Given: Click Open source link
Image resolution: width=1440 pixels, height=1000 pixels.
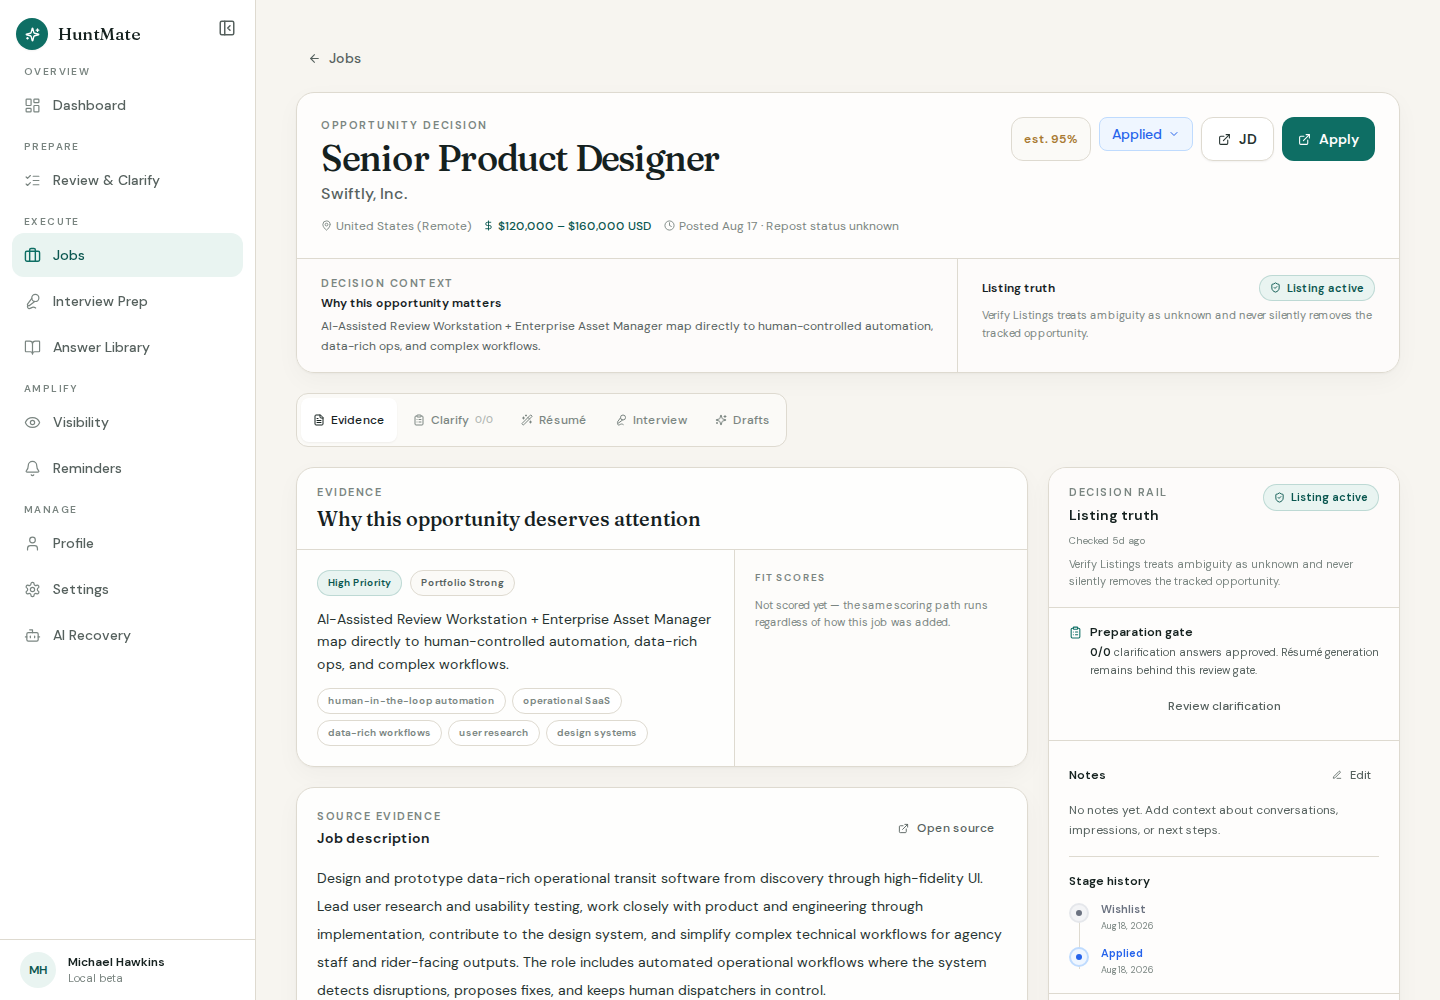Looking at the screenshot, I should pos(946,828).
